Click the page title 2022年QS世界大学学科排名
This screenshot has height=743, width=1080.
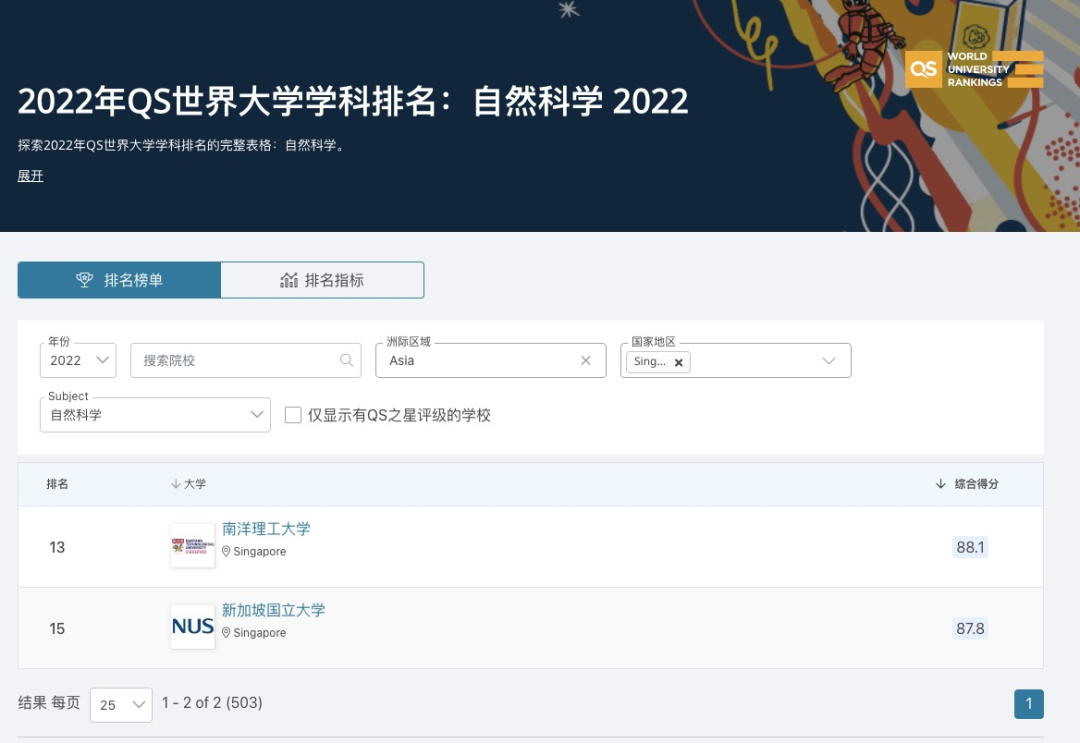tap(353, 101)
